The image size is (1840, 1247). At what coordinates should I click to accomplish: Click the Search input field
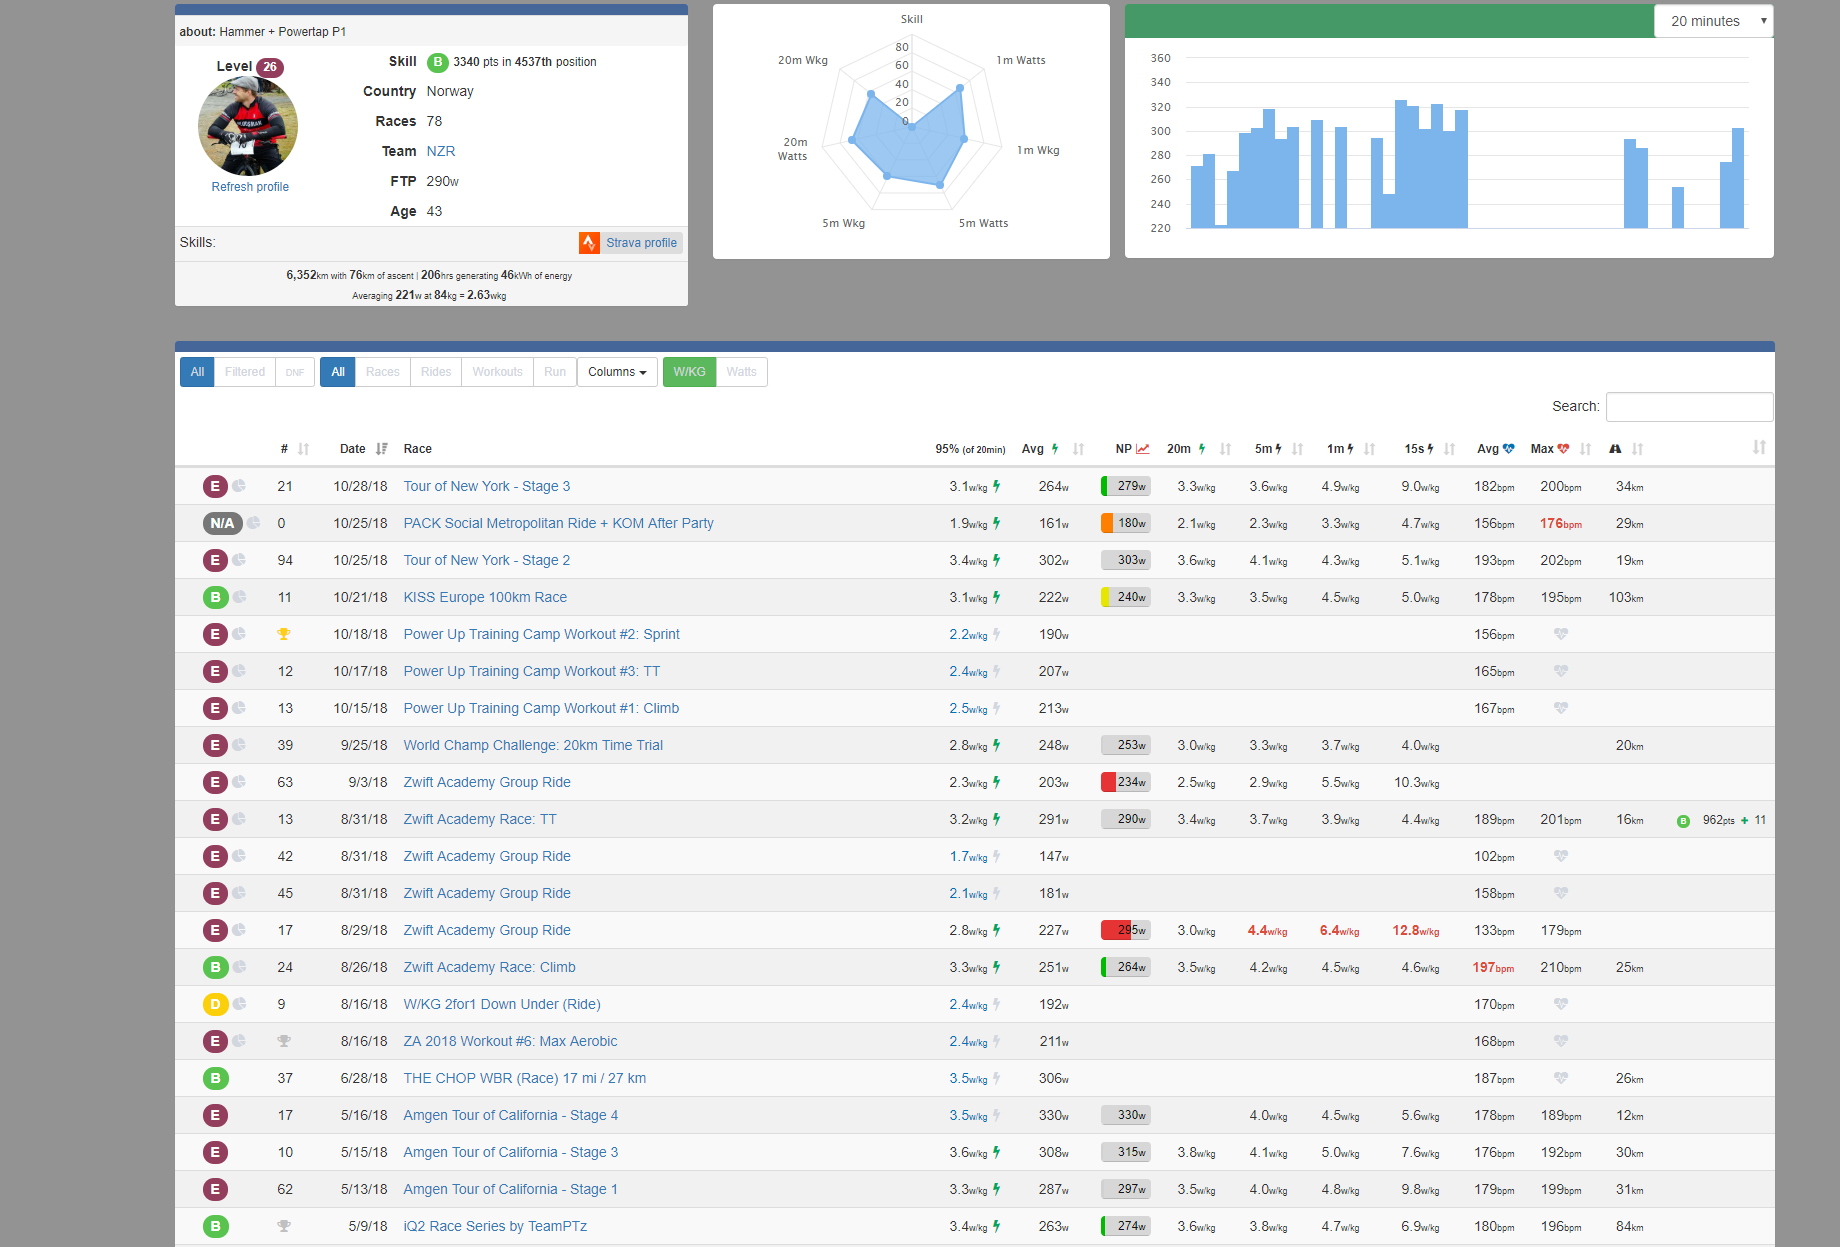(1689, 406)
